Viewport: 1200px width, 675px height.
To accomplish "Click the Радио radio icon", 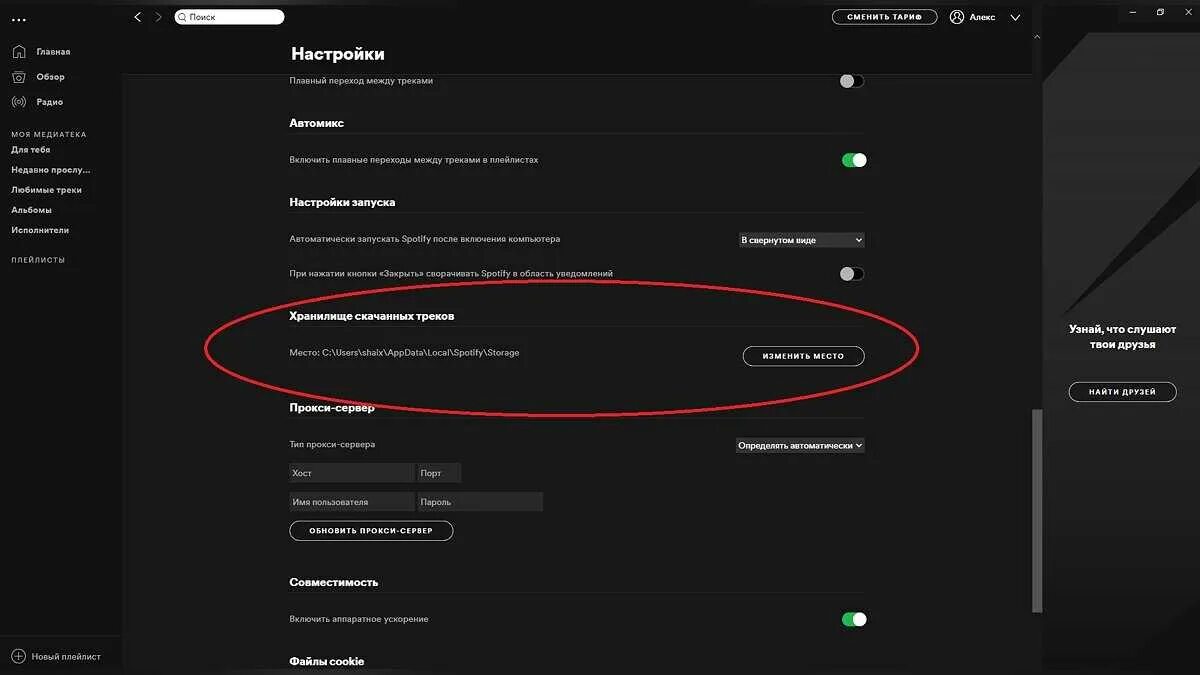I will (x=19, y=102).
